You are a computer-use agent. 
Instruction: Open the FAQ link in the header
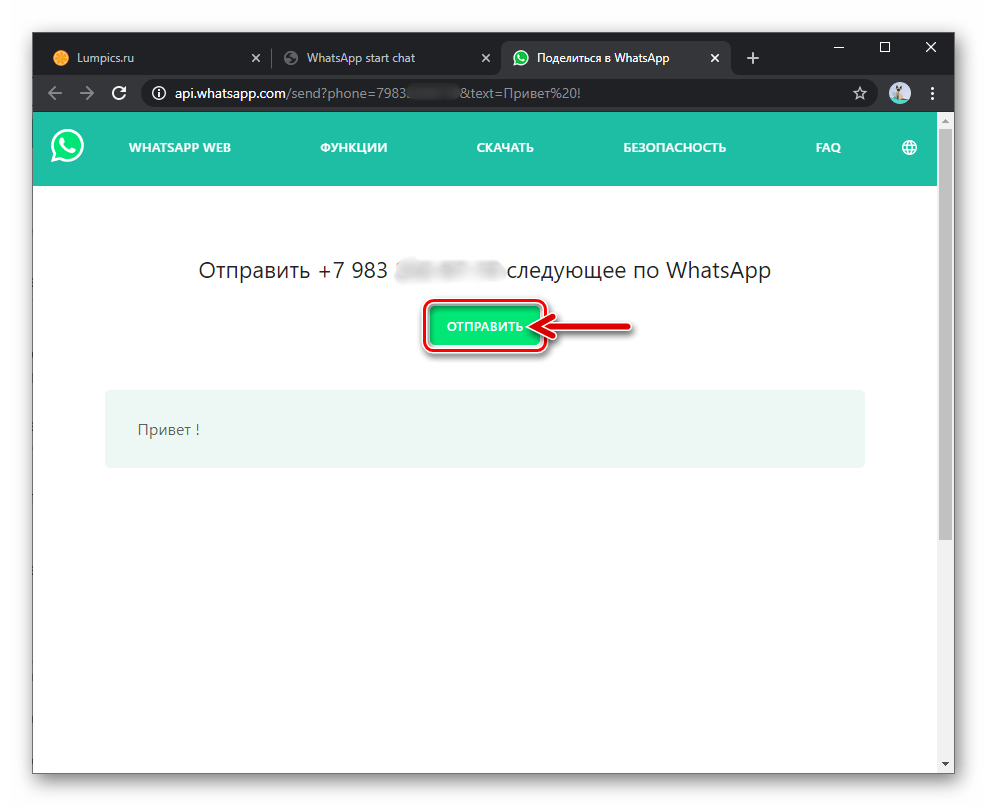pyautogui.click(x=828, y=147)
